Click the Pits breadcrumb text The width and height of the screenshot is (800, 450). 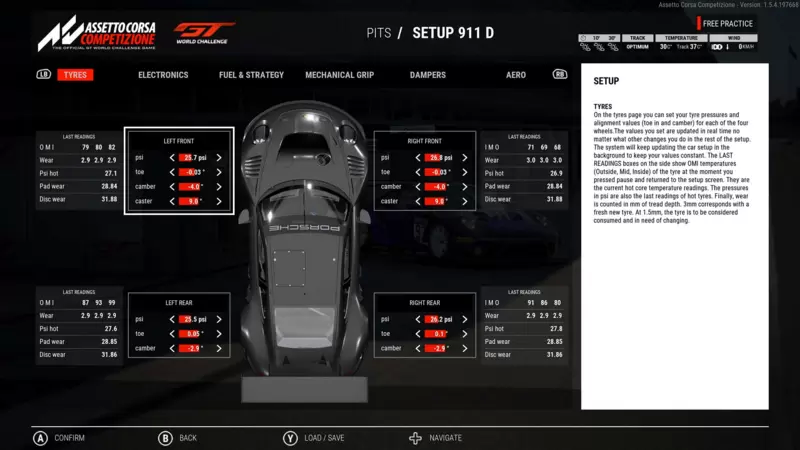click(x=379, y=33)
